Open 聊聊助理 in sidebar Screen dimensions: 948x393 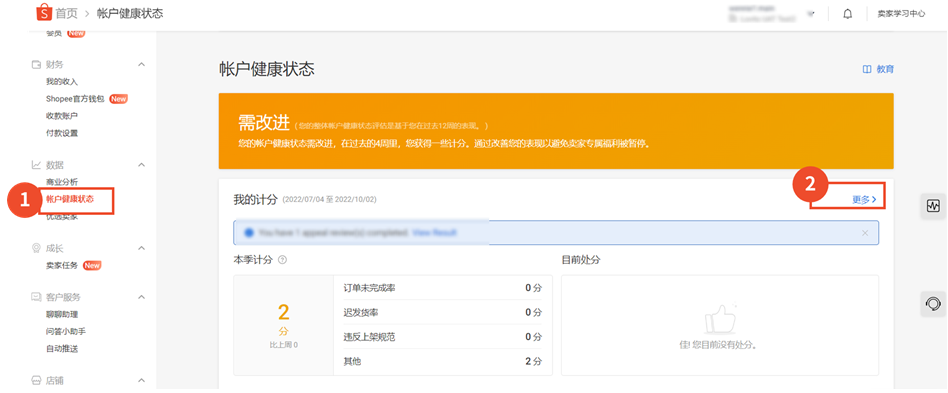[x=62, y=314]
